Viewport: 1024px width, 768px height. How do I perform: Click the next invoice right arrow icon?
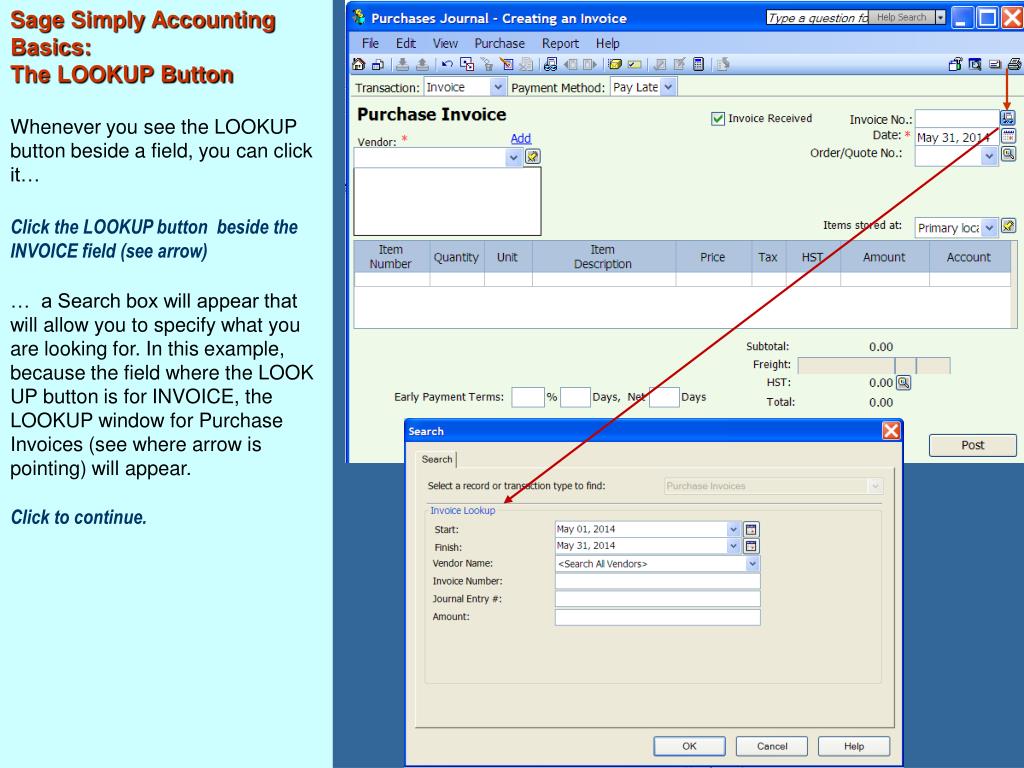pos(590,64)
